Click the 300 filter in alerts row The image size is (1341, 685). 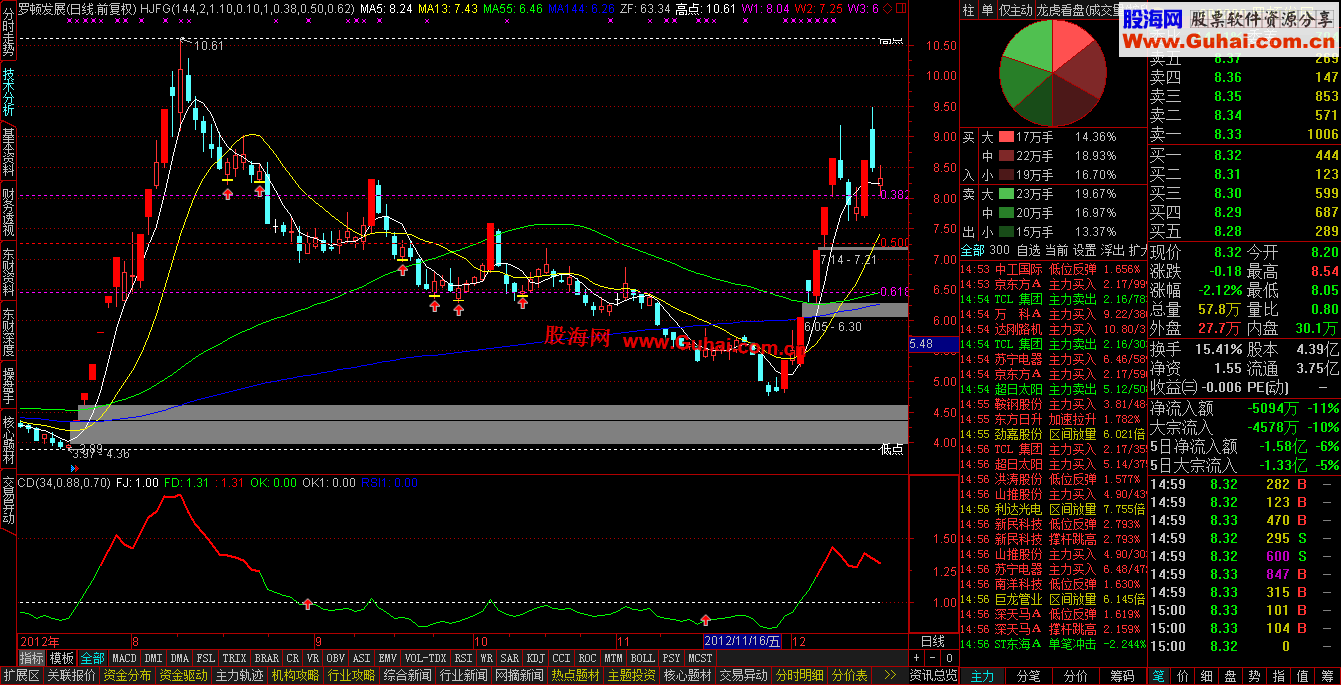[x=999, y=249]
